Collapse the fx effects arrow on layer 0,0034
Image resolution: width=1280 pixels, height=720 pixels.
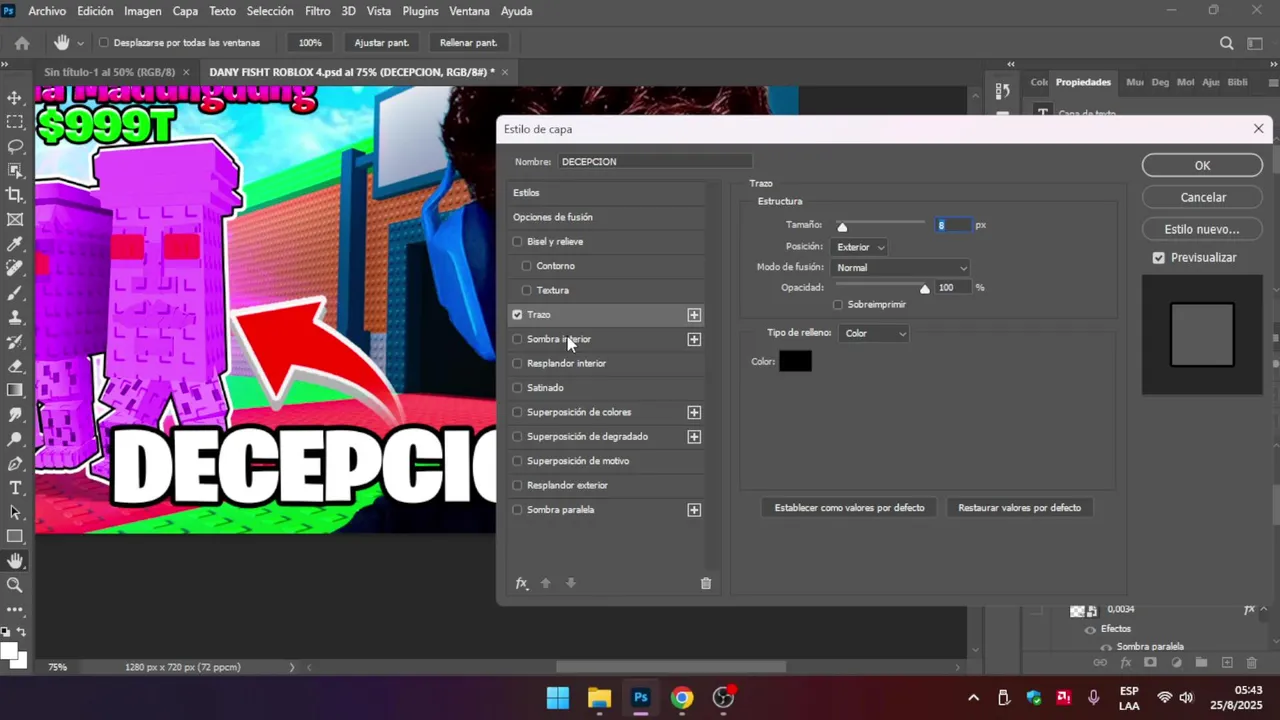1264,610
